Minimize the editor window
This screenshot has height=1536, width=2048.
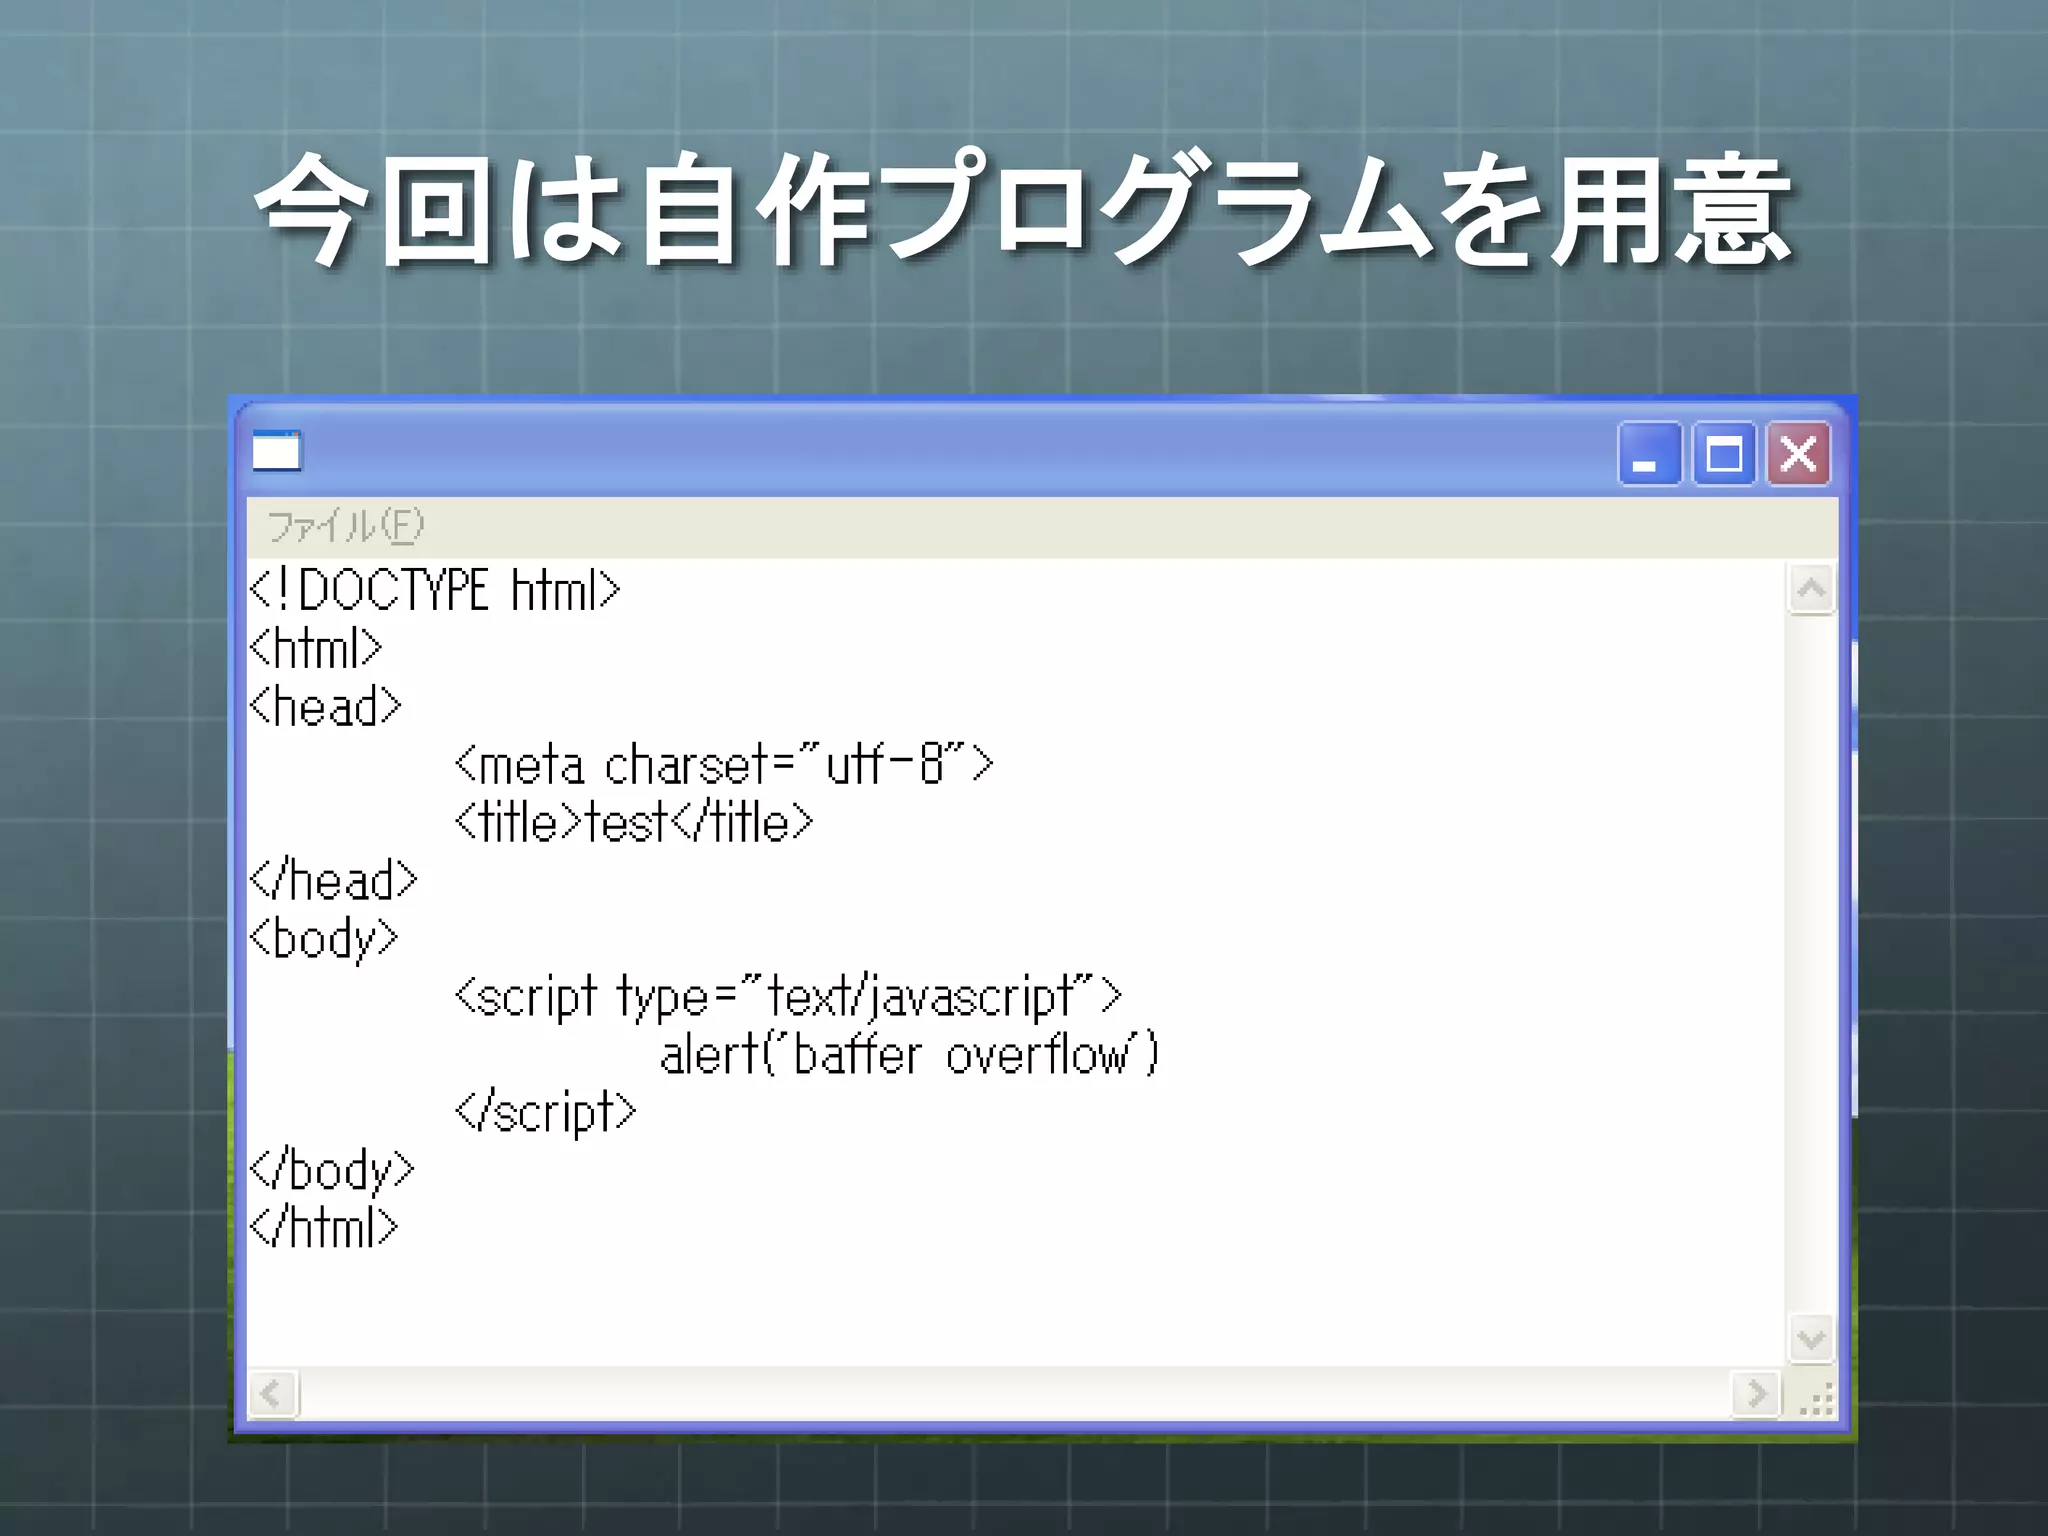click(x=1648, y=454)
